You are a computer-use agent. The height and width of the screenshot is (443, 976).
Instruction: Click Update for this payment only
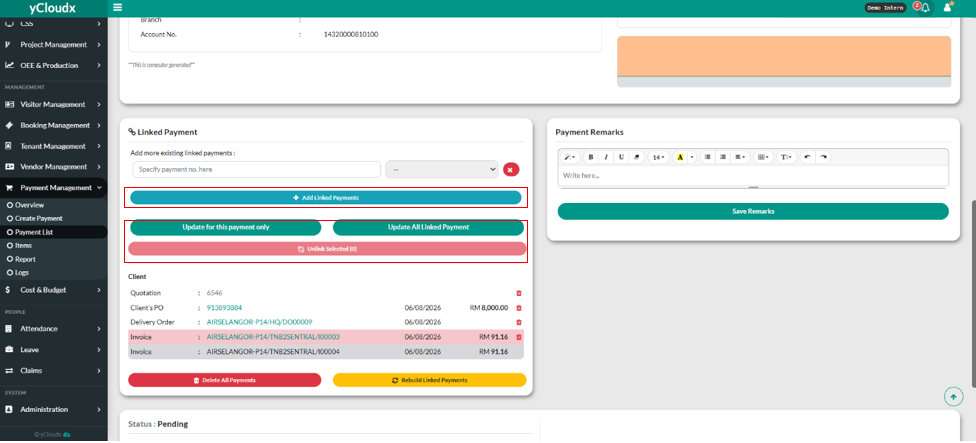coord(225,228)
